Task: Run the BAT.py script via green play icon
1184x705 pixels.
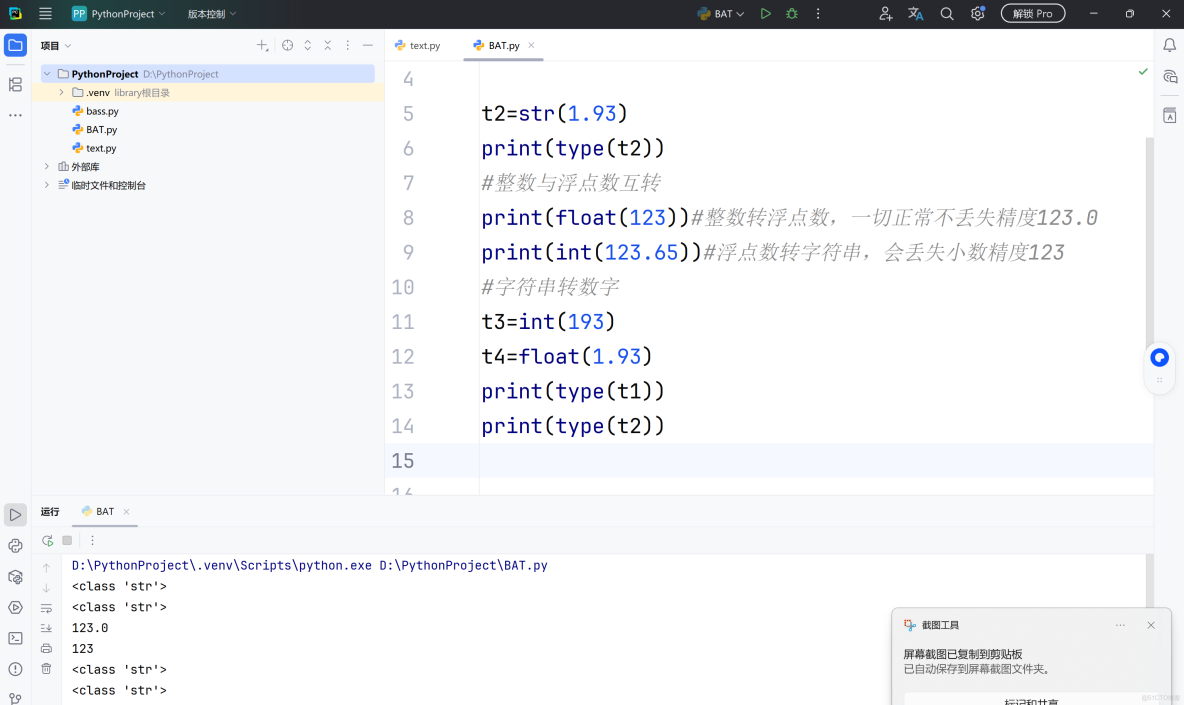Action: [x=763, y=13]
